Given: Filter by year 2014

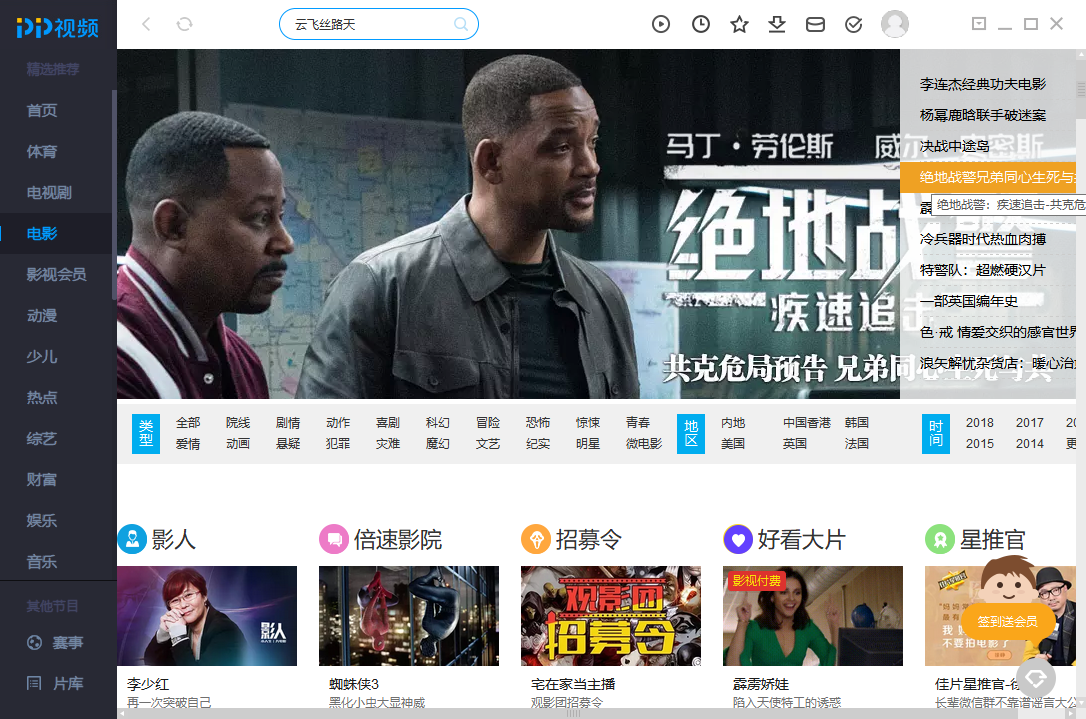Looking at the screenshot, I should point(1030,443).
